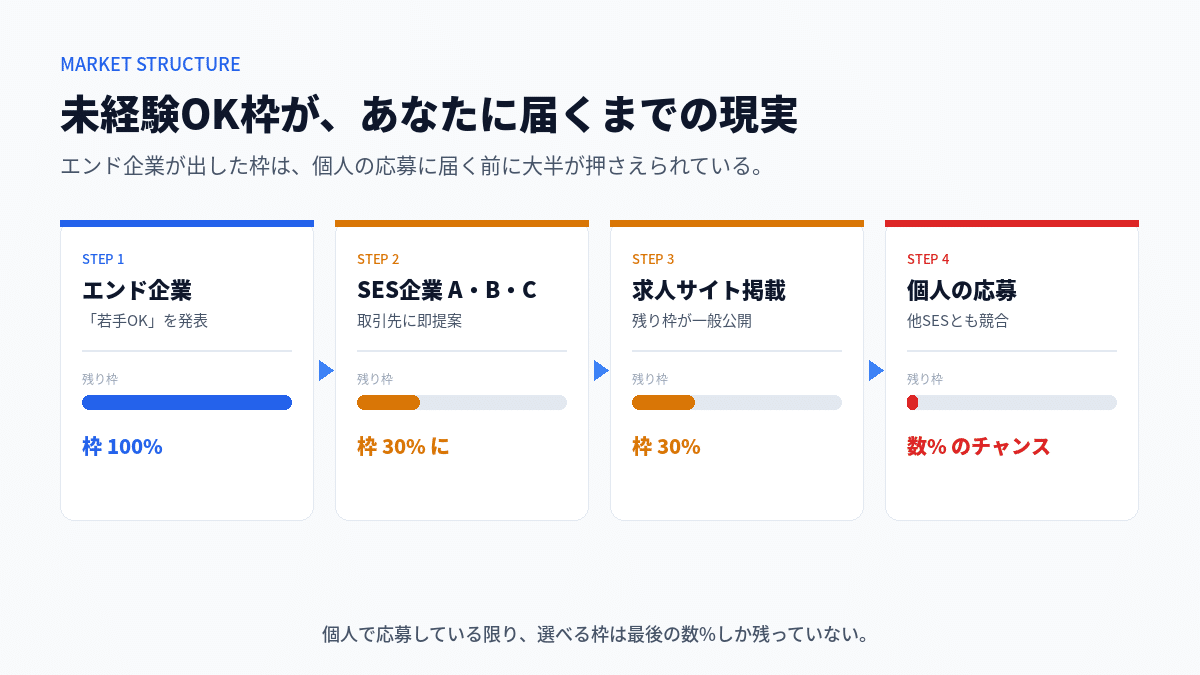Click the 枠 100% text
Screen dimensions: 1200x675
[x=122, y=447]
